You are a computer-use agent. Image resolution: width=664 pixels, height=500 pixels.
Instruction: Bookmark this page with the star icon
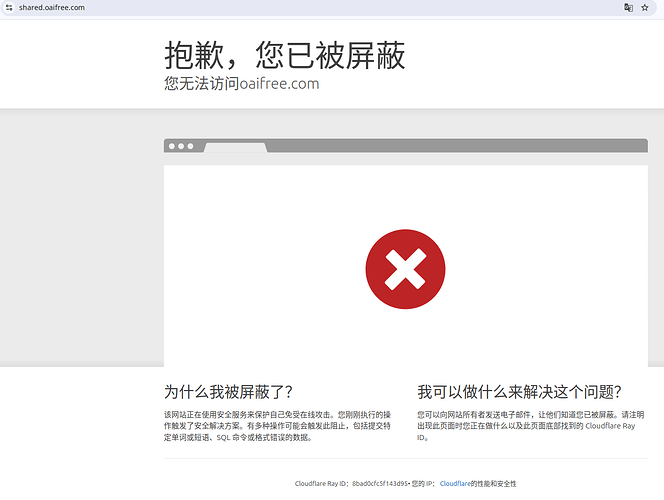click(x=645, y=8)
